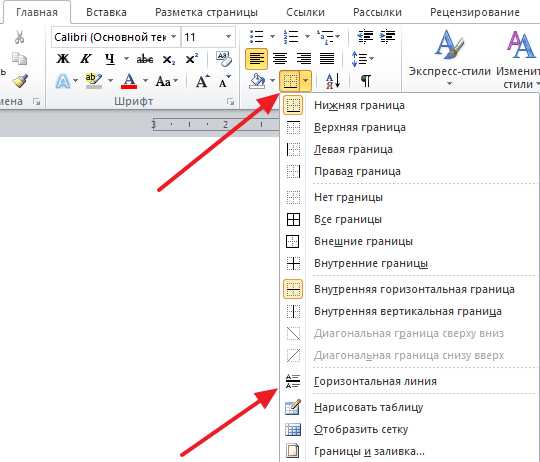Click the numbered list icon
This screenshot has width=540, height=462.
[291, 36]
